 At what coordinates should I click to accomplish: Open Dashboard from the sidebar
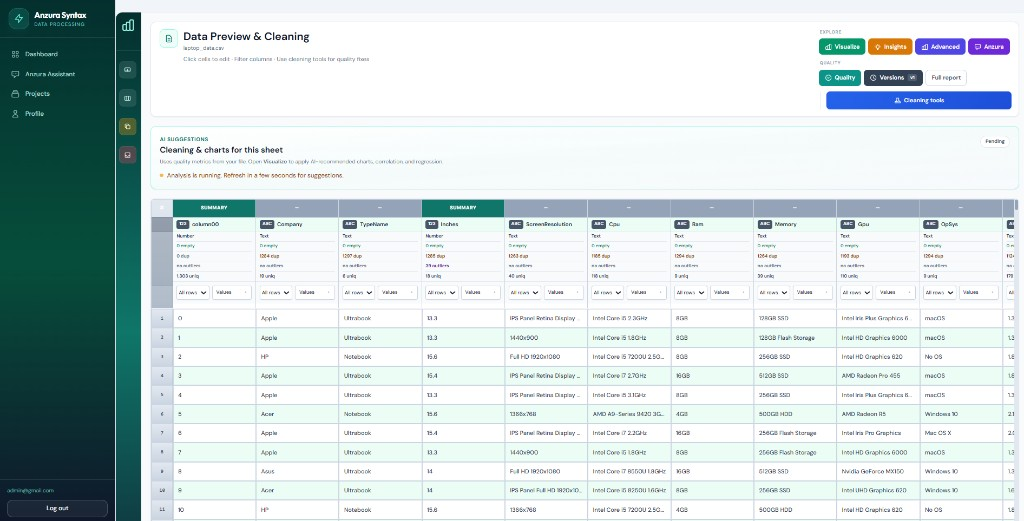tap(57, 54)
